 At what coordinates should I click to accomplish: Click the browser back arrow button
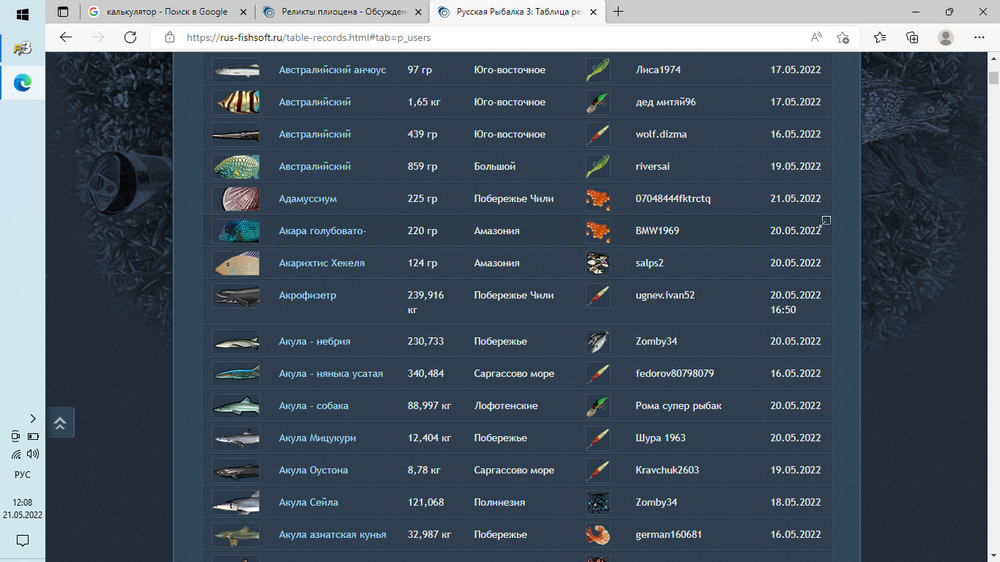coord(66,37)
